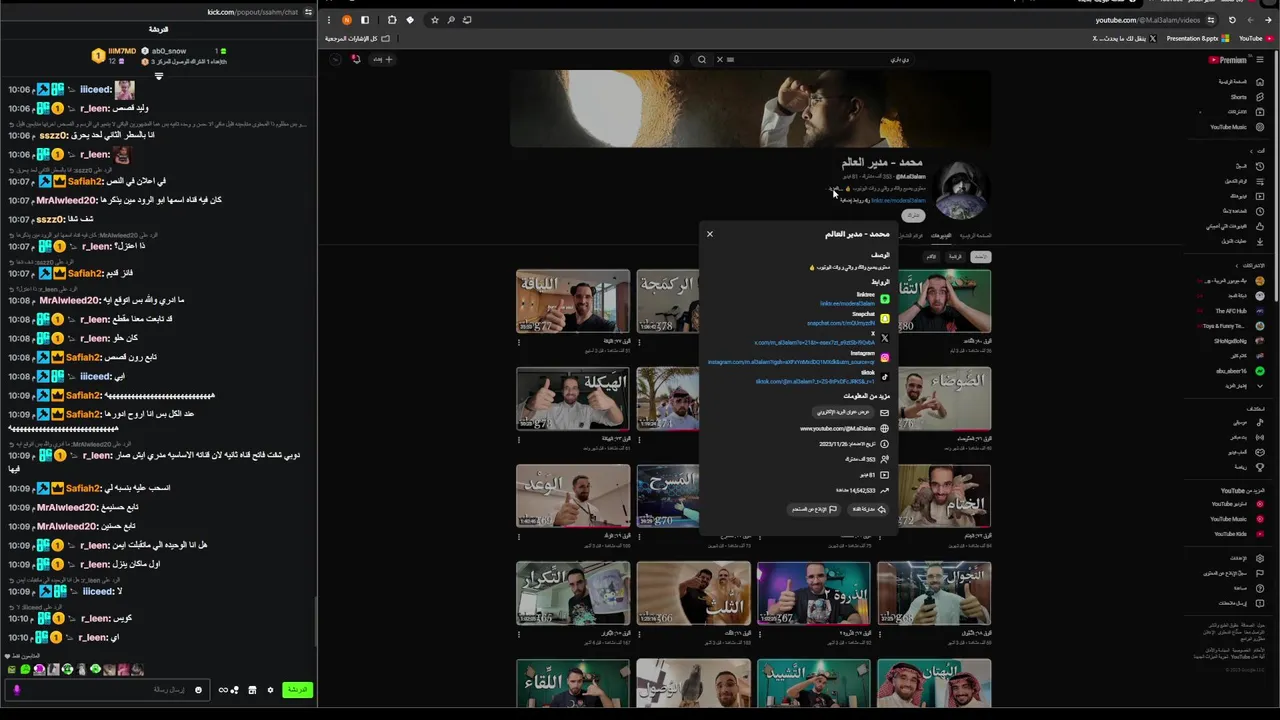This screenshot has width=1280, height=720.
Task: Open the Videos channel tab
Action: 941,235
